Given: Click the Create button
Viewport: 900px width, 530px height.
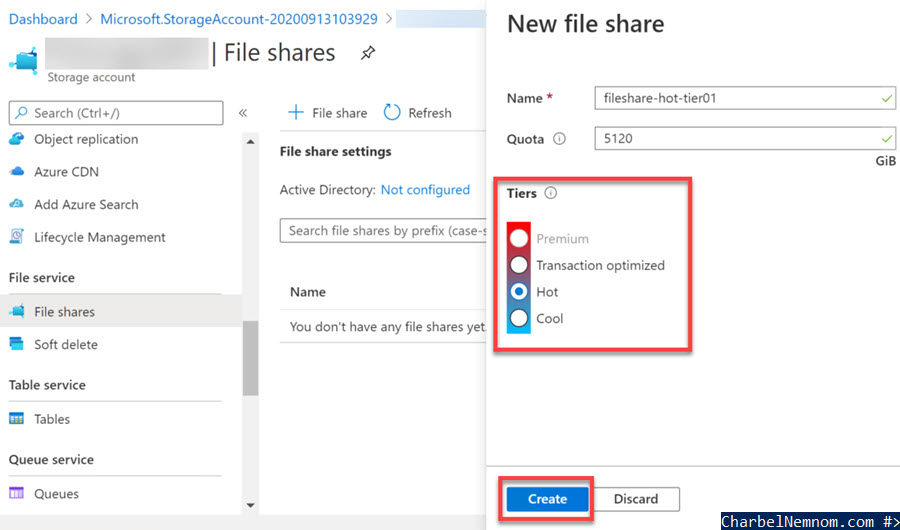Looking at the screenshot, I should pos(547,499).
